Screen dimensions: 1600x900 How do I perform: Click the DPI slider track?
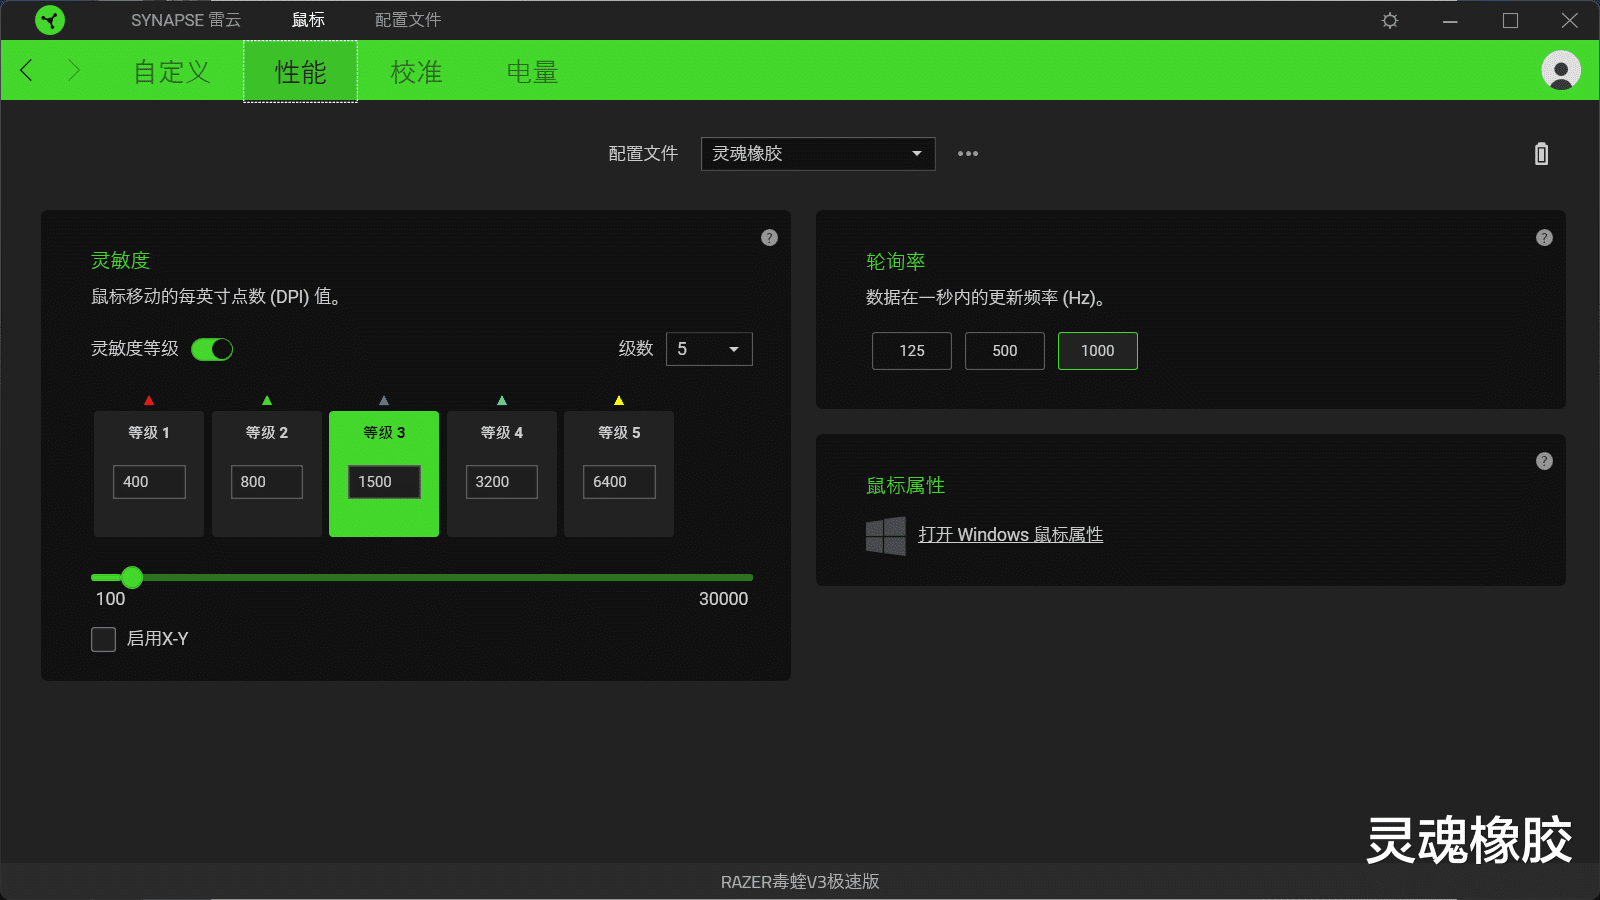pyautogui.click(x=422, y=577)
